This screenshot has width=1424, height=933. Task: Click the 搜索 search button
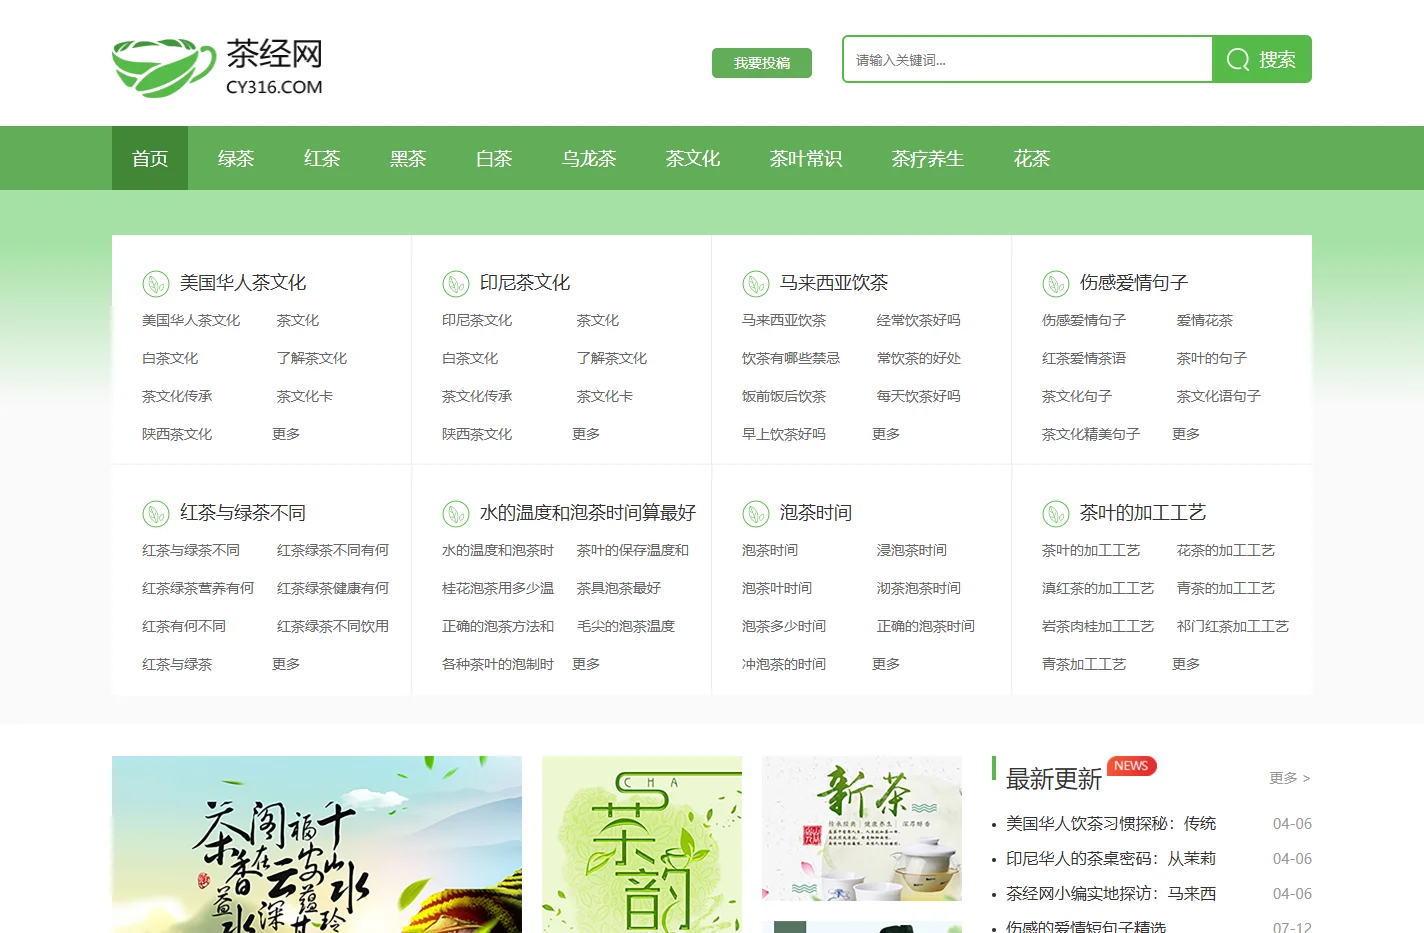tap(1262, 59)
